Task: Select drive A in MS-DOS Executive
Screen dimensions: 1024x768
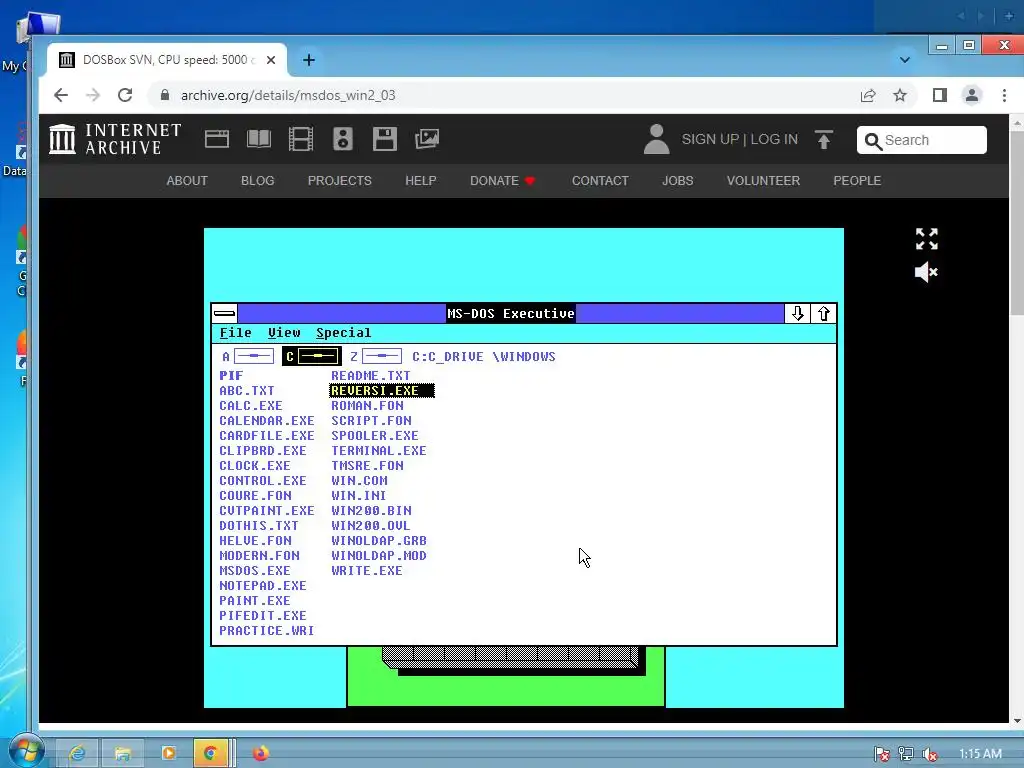Action: tap(248, 357)
